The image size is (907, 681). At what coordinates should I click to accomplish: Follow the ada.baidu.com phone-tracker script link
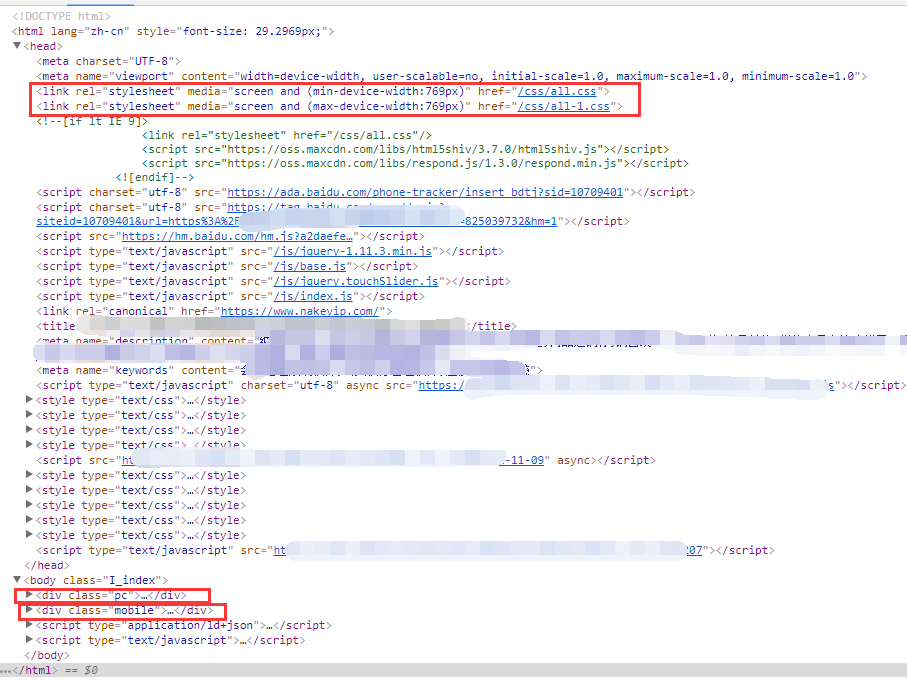[x=425, y=192]
